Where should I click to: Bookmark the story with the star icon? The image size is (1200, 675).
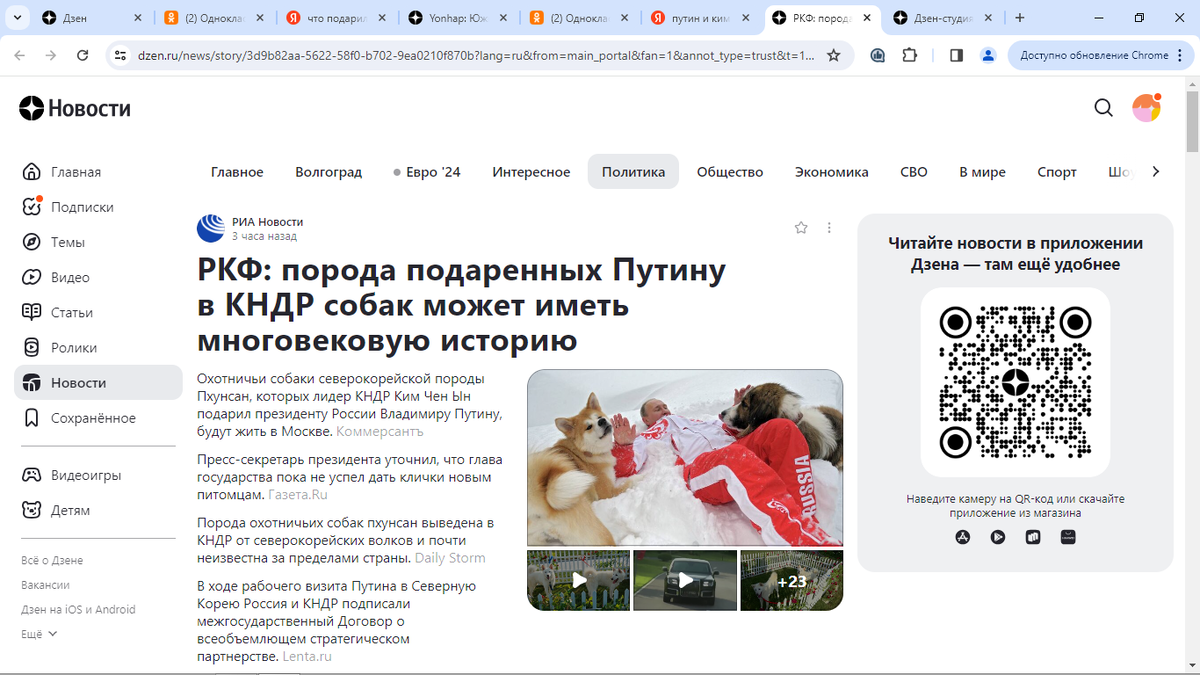[801, 228]
